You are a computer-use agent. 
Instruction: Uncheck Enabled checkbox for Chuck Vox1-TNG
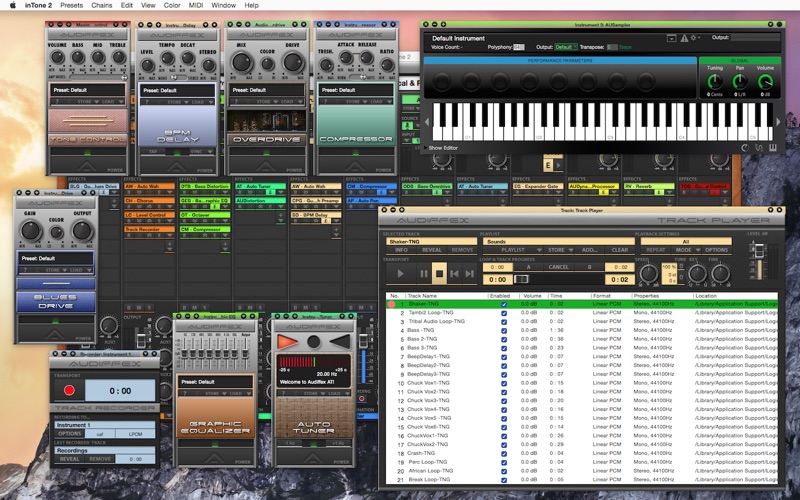pos(504,383)
